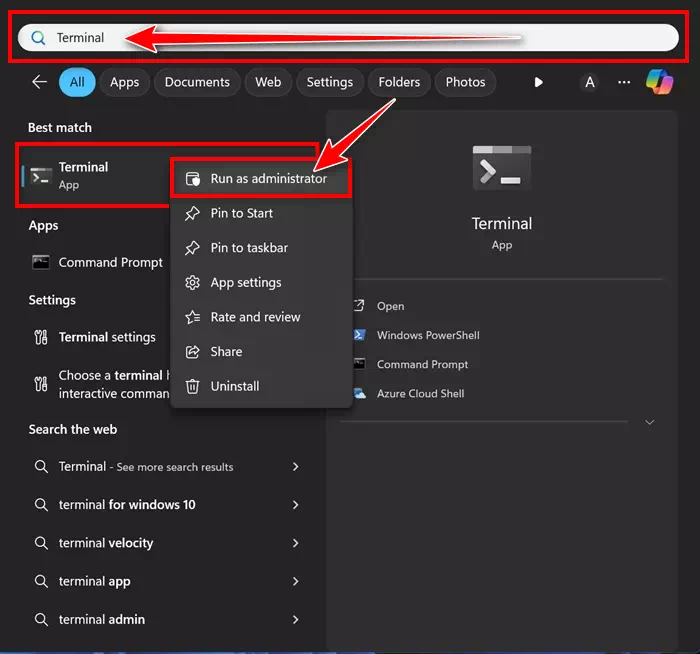Click the star icon beside Rate and review
700x654 pixels.
pos(192,317)
